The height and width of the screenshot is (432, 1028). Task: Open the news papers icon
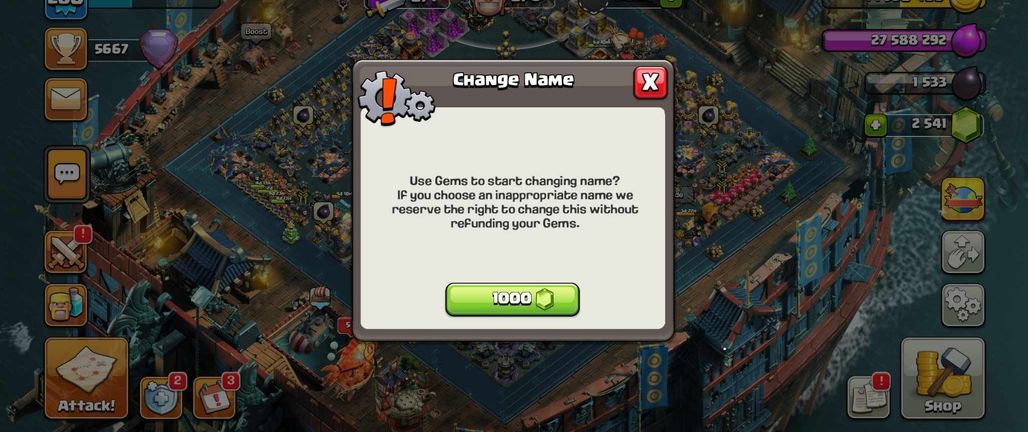coord(869,397)
